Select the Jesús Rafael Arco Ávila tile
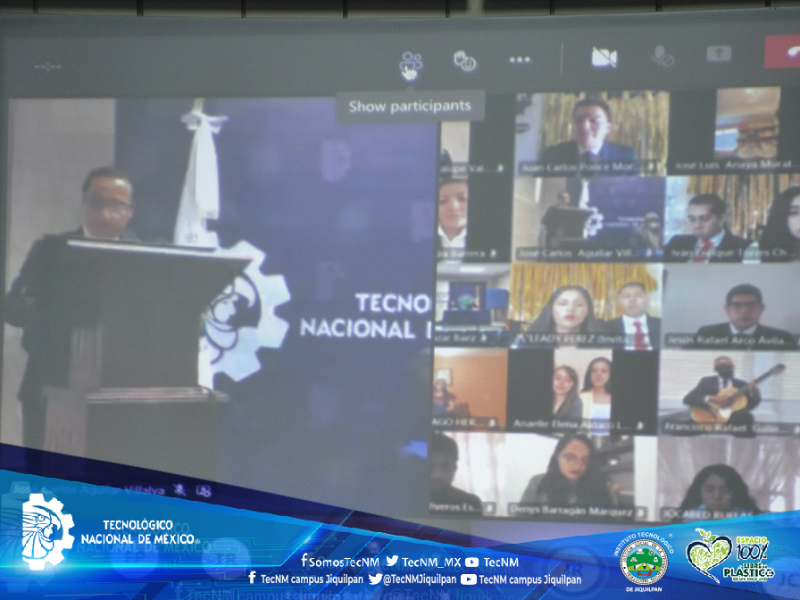The image size is (800, 600). (x=732, y=308)
